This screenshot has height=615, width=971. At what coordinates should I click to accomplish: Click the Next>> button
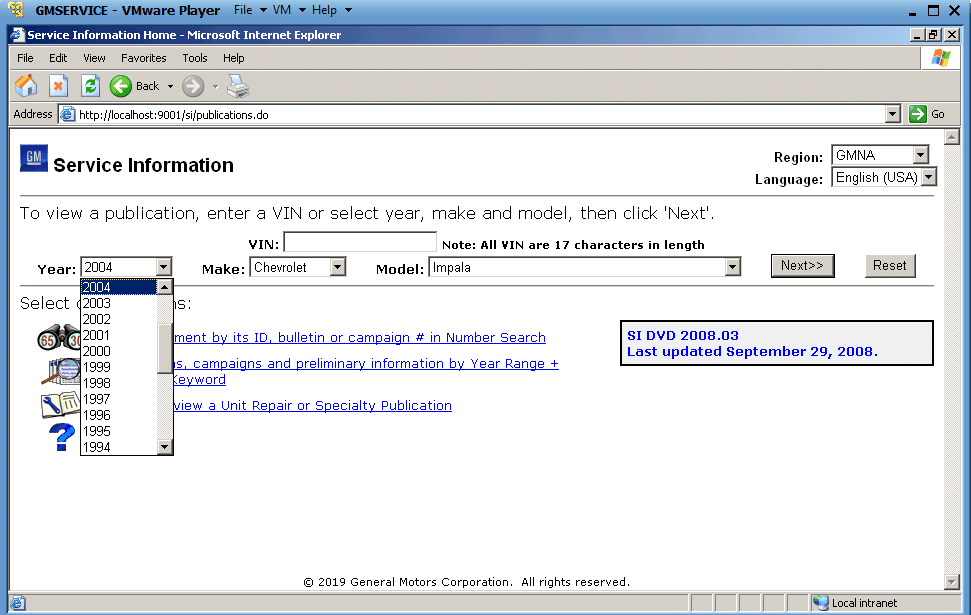[x=803, y=266]
